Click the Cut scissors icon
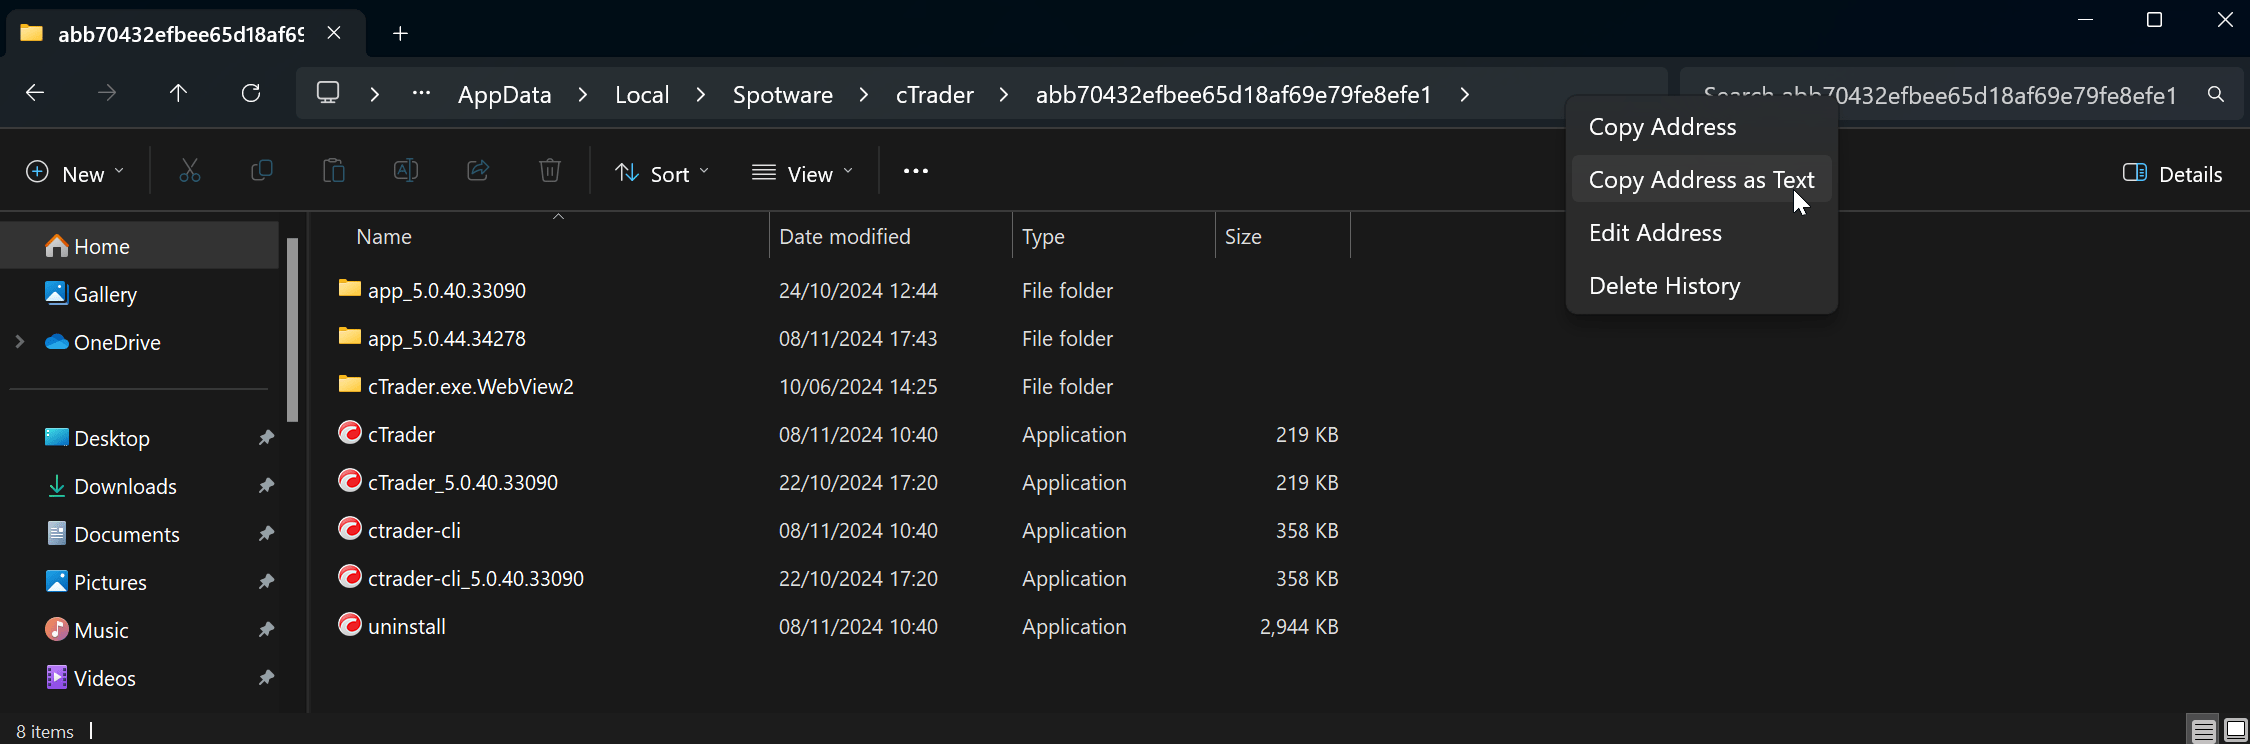This screenshot has height=744, width=2250. tap(190, 172)
